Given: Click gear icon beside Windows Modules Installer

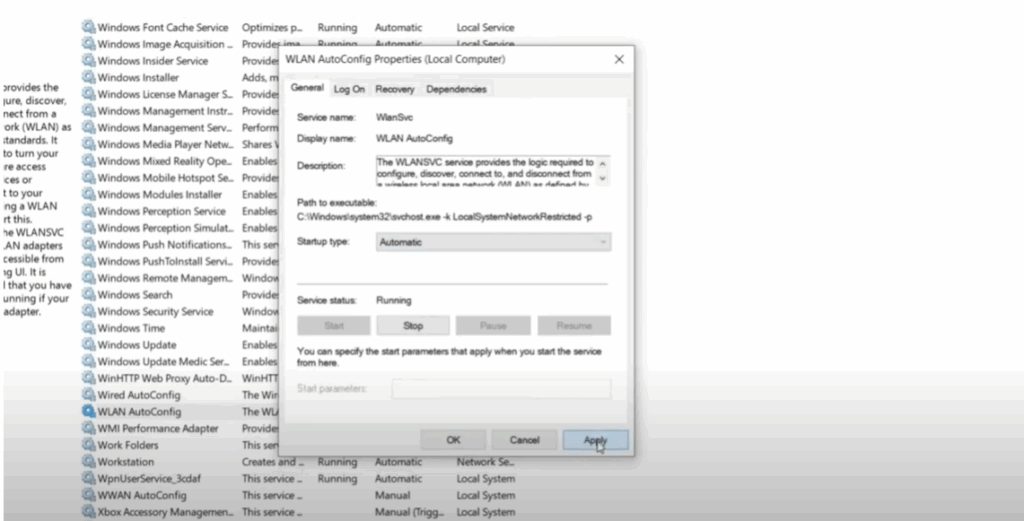Looking at the screenshot, I should pos(89,194).
